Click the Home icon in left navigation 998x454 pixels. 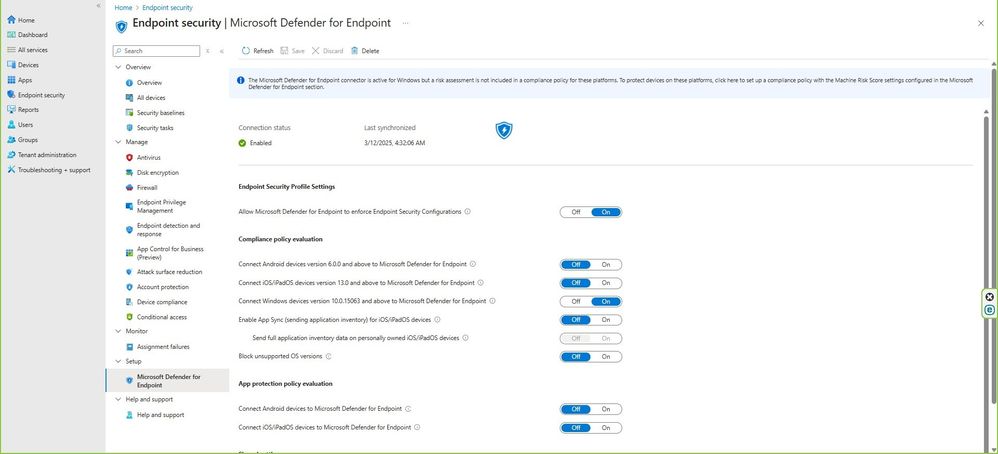[11, 20]
